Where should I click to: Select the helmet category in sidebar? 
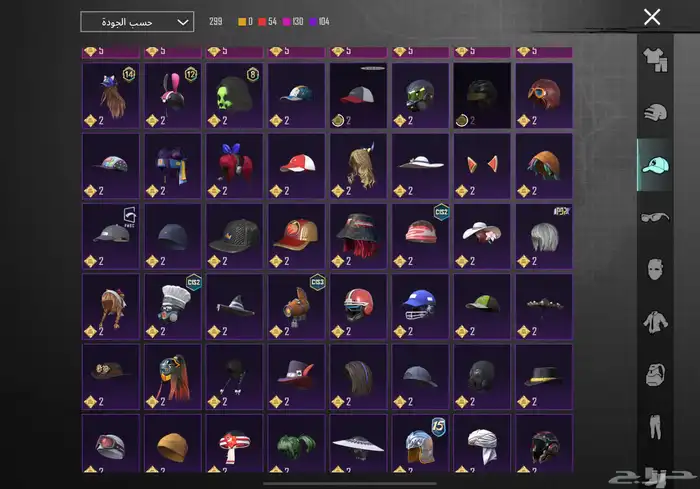click(x=655, y=113)
